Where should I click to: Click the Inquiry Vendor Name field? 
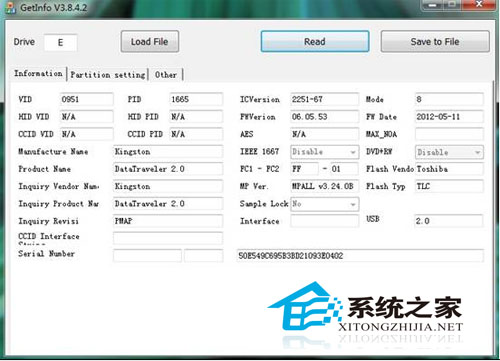168,186
